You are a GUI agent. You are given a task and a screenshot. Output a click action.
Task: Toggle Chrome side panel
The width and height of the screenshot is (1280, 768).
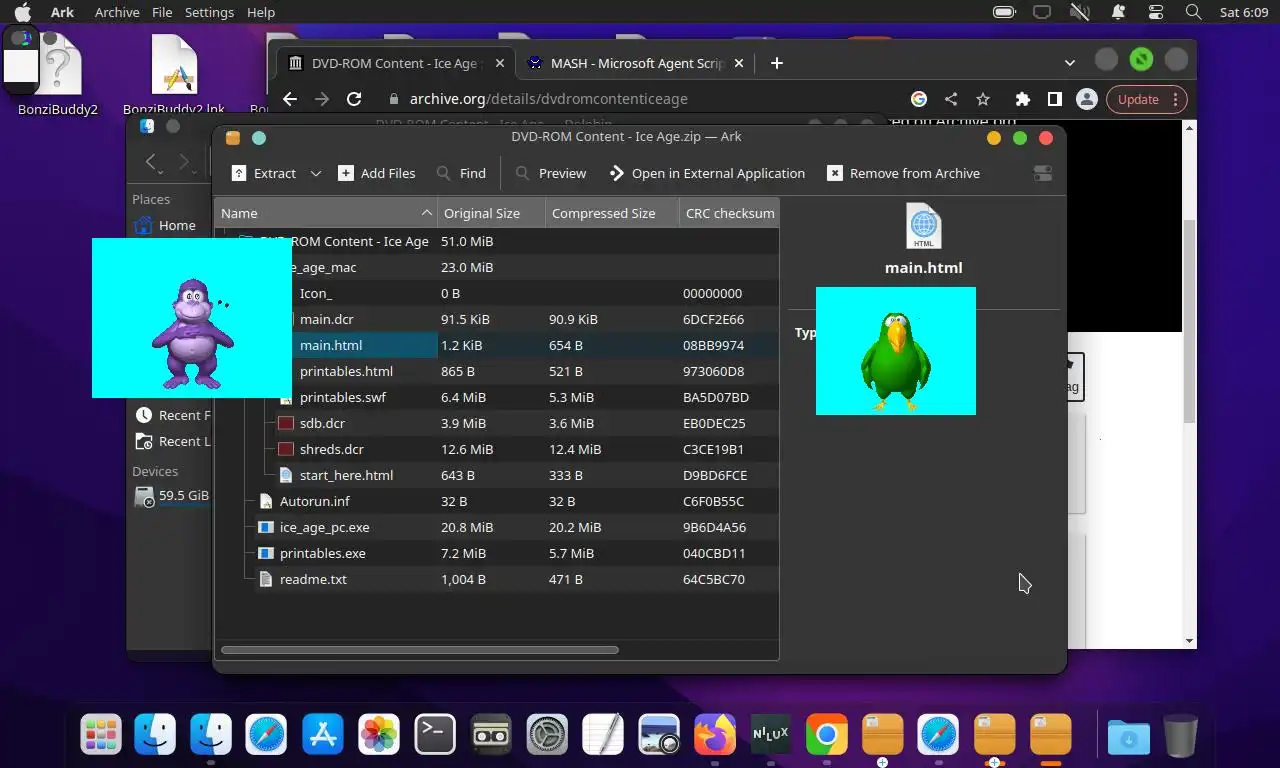(1054, 99)
